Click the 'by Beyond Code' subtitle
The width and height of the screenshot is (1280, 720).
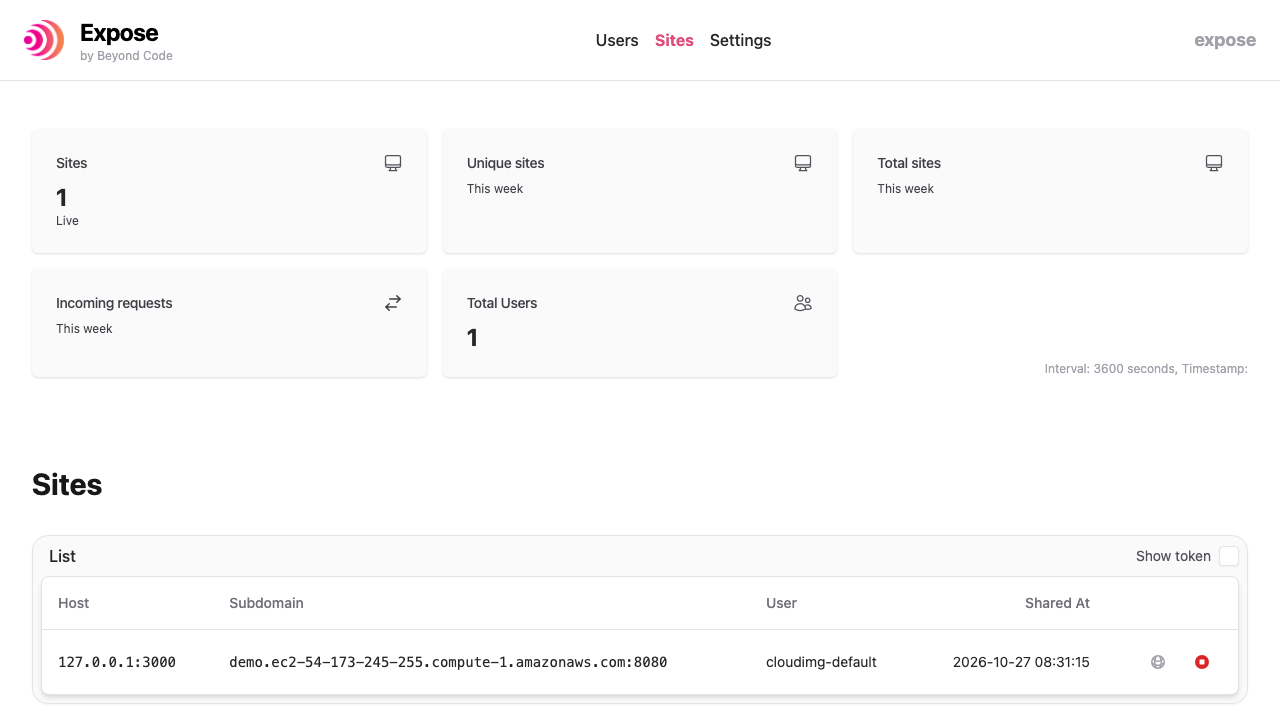click(x=126, y=56)
